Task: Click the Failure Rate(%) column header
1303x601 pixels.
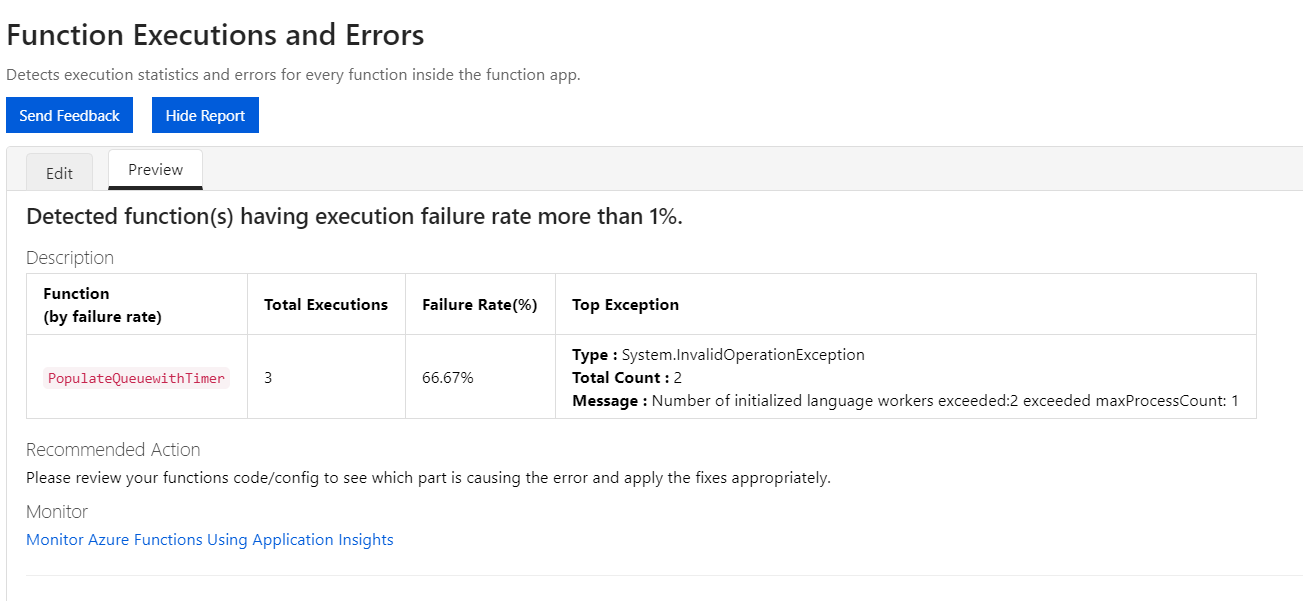Action: [480, 304]
